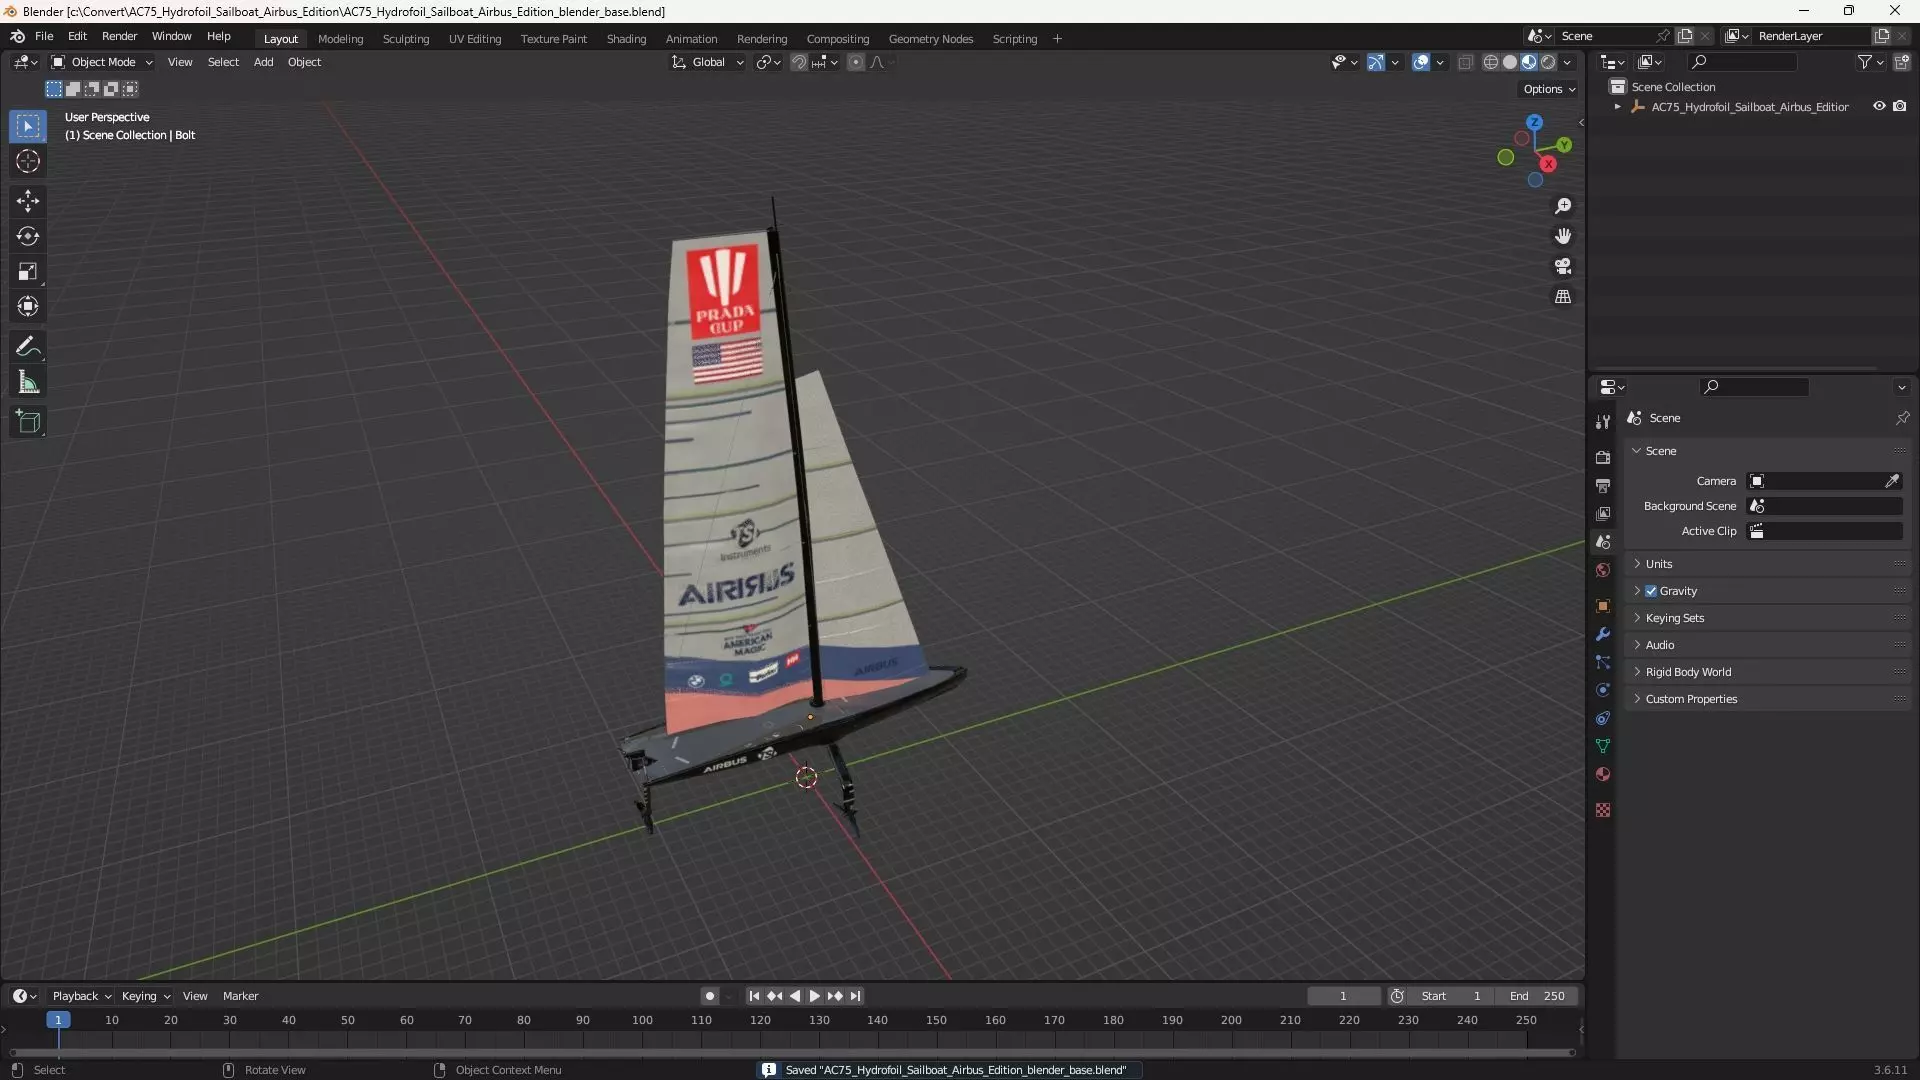Toggle X-ray mode
The height and width of the screenshot is (1080, 1920).
pos(1465,62)
